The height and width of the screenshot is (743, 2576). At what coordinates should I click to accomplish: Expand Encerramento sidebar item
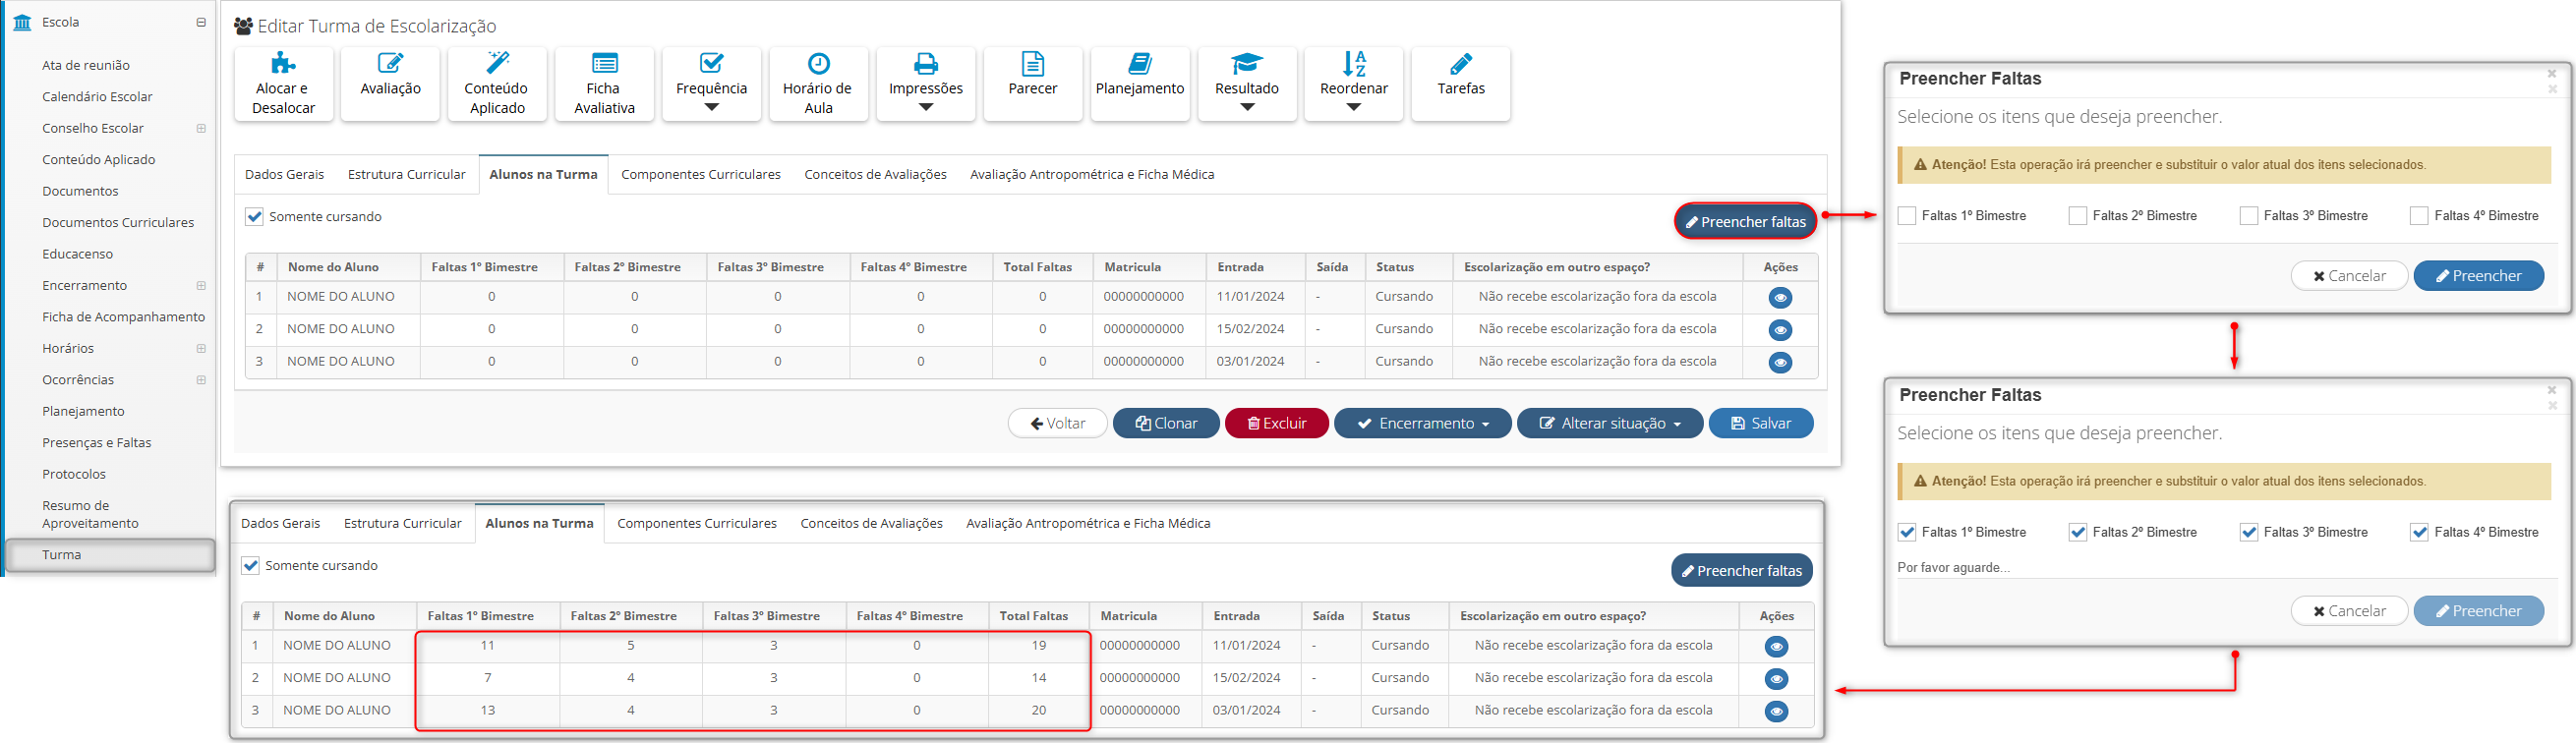point(201,286)
